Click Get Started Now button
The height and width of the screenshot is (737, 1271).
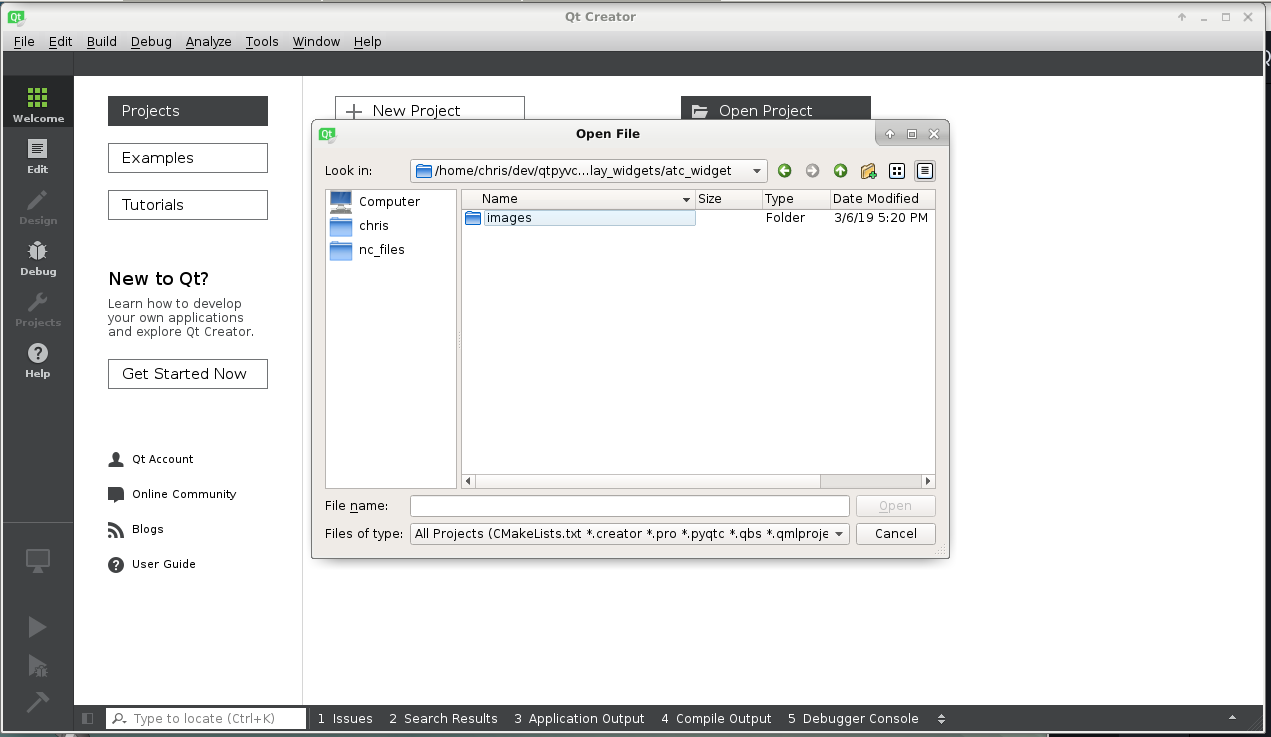(x=188, y=374)
